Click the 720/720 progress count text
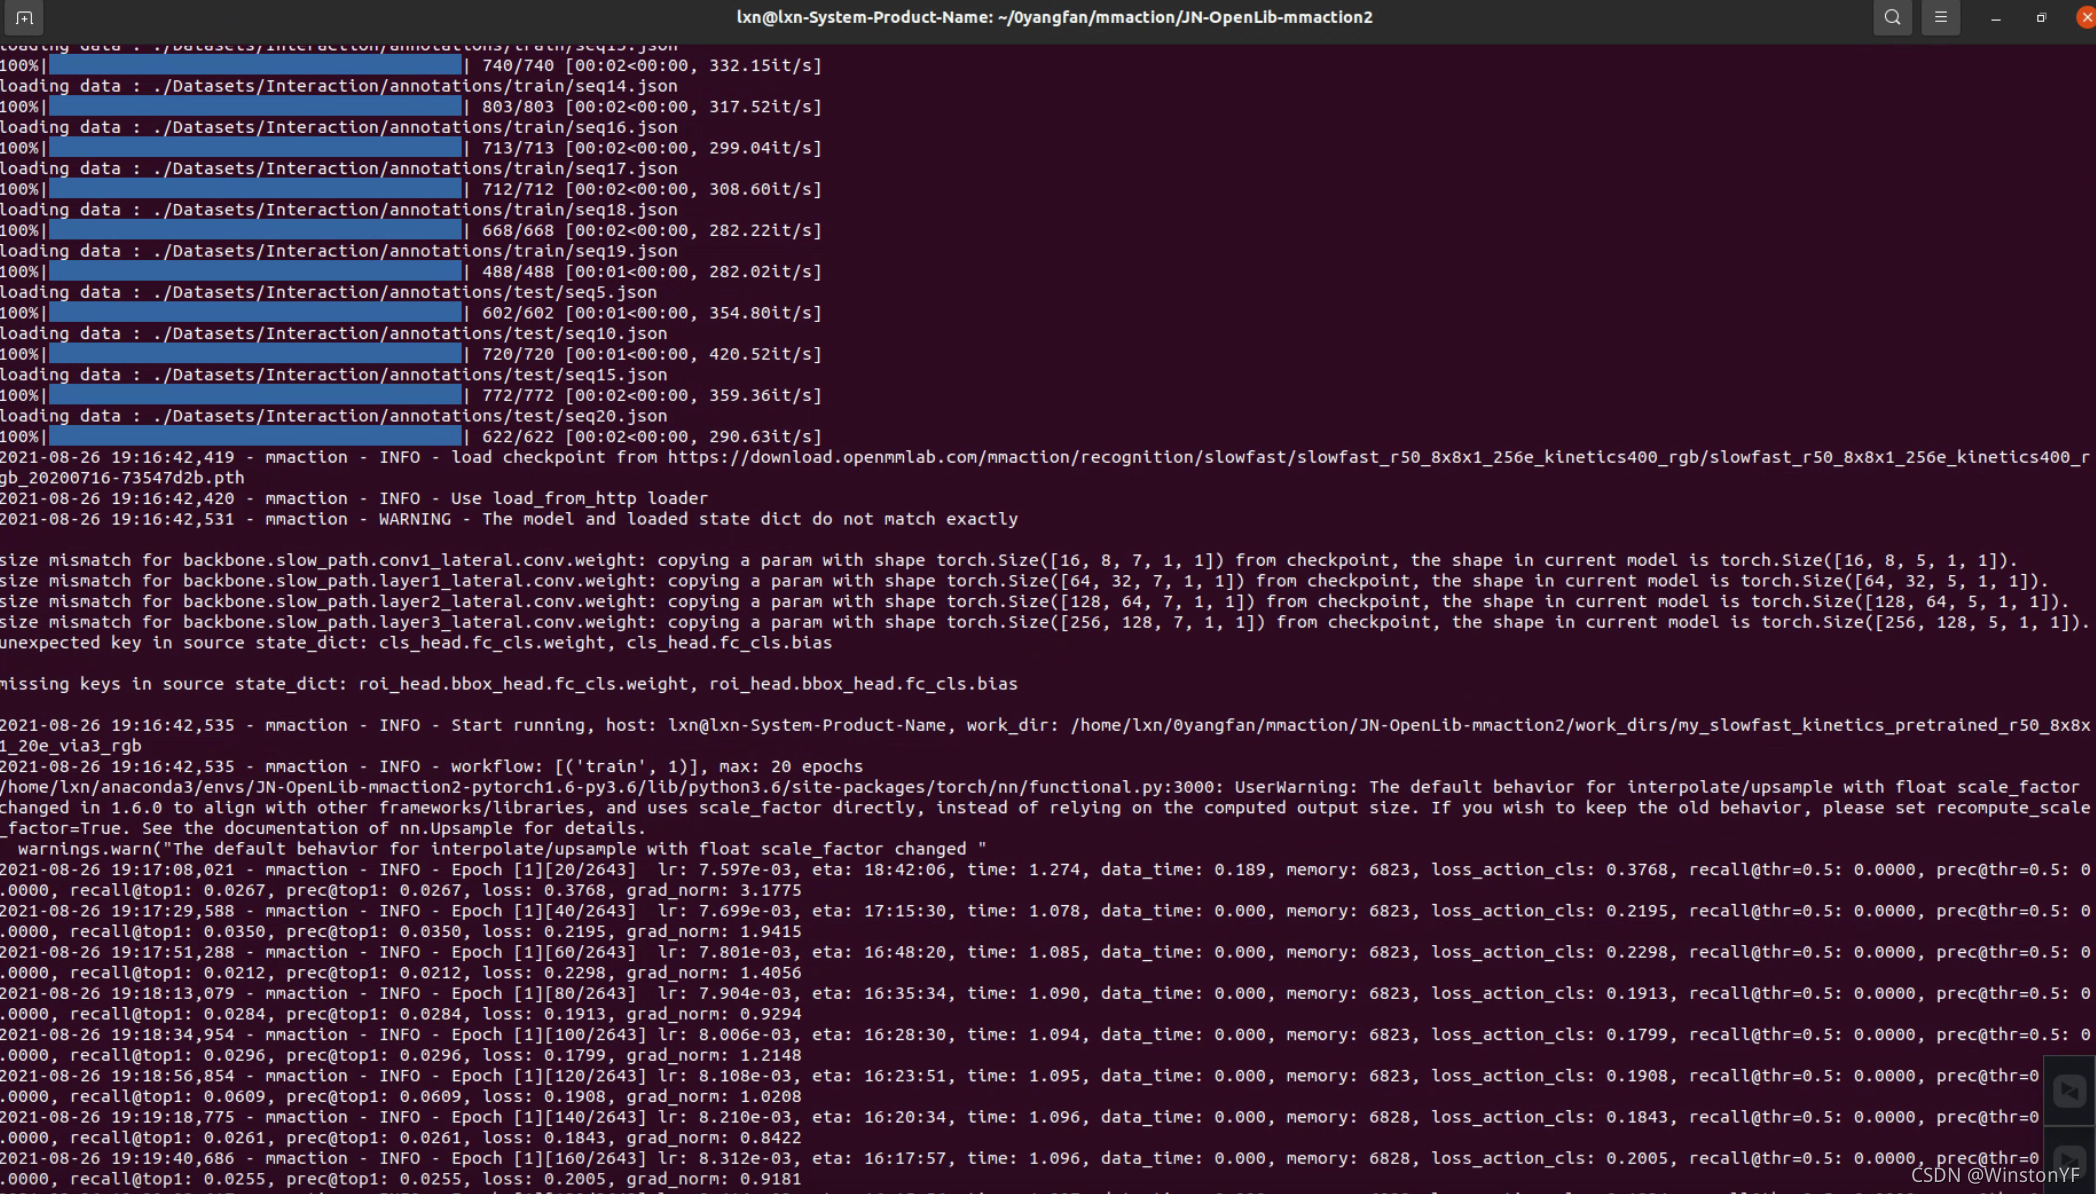Screen dimensions: 2096x1194 click(x=518, y=354)
